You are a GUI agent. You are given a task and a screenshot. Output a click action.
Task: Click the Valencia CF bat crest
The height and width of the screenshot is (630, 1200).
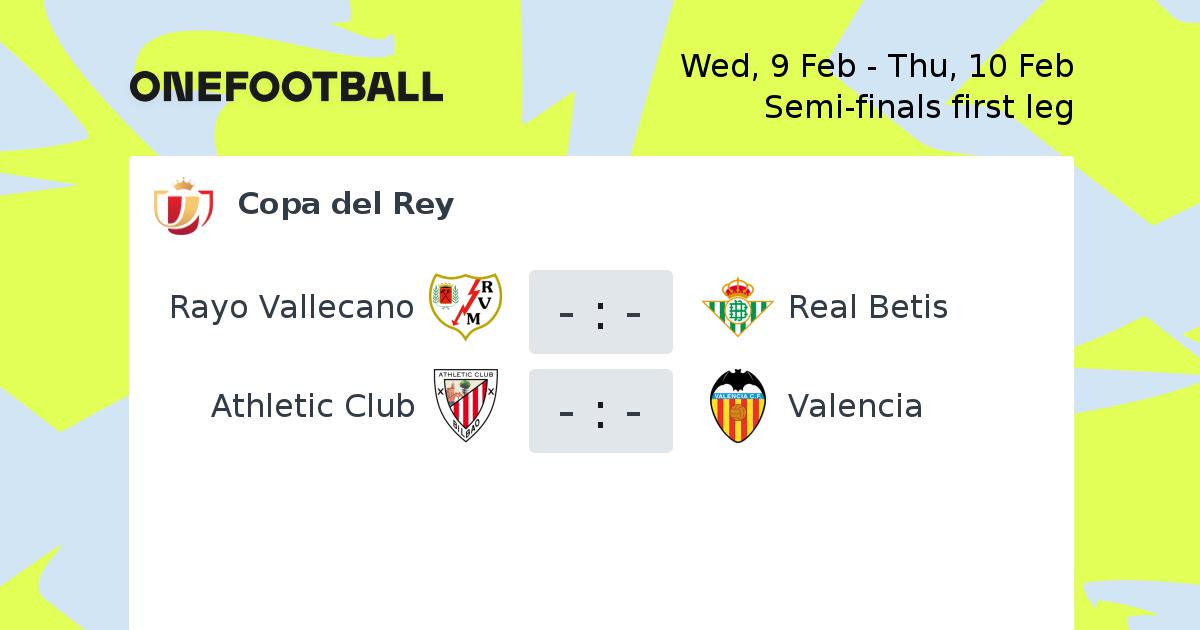click(x=737, y=406)
